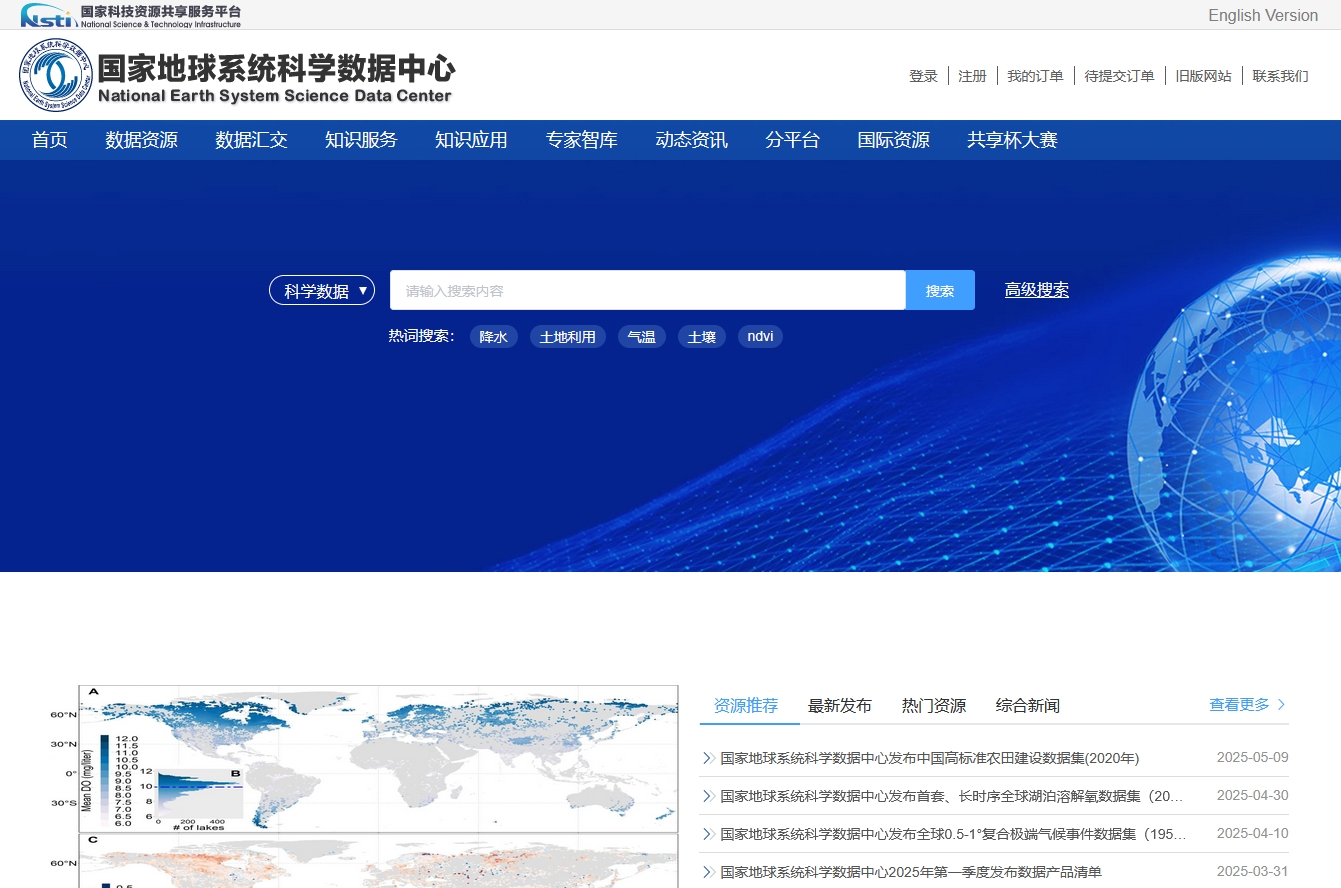
Task: Open 知识应用 navigation menu
Action: tap(471, 140)
